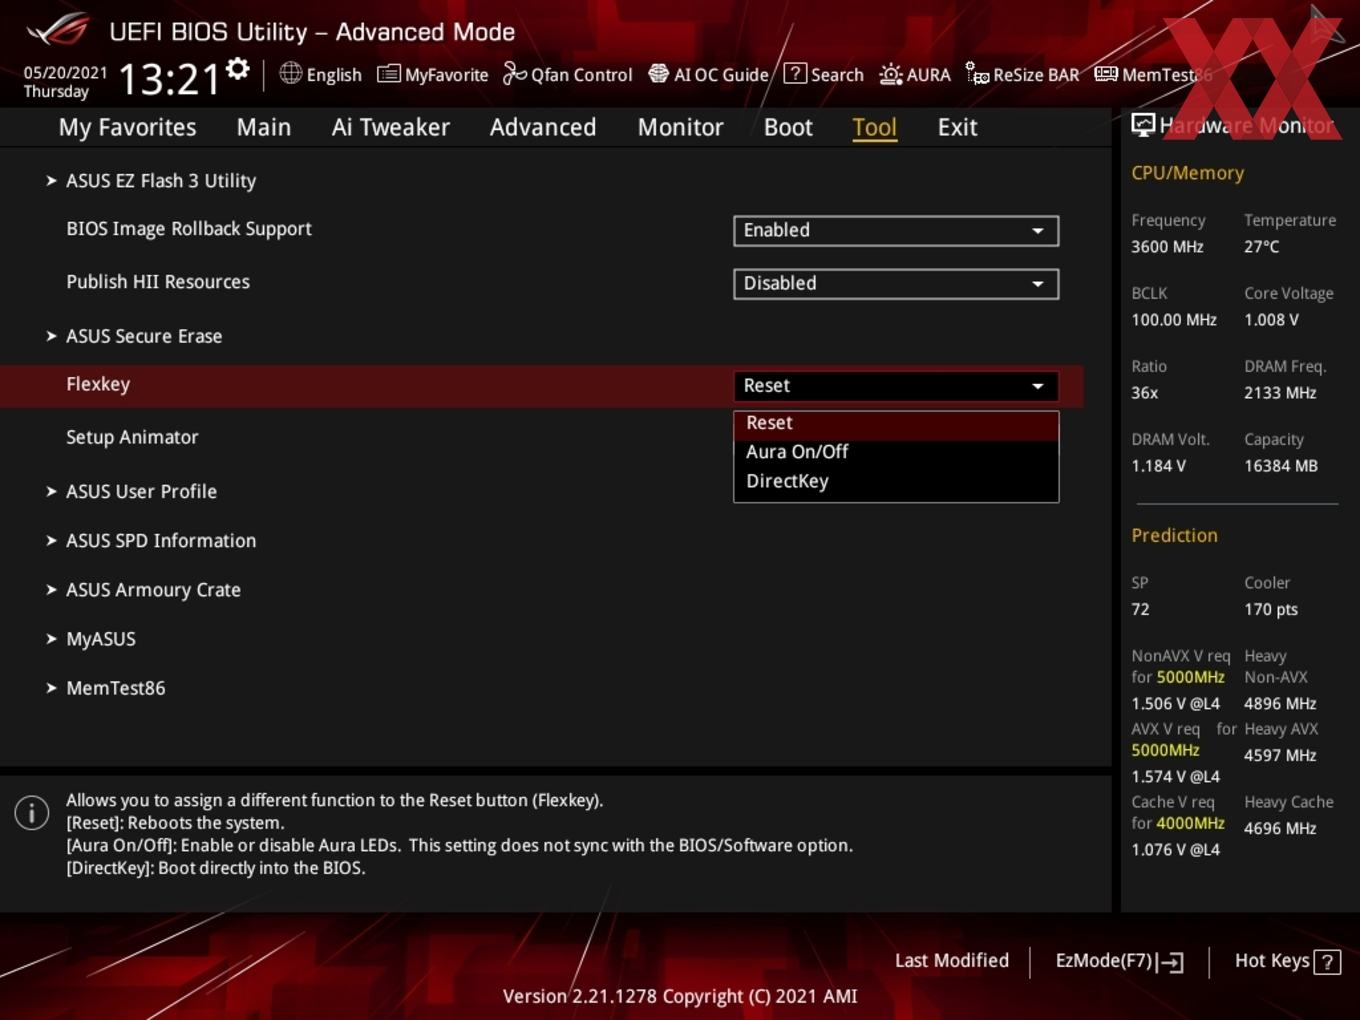Switch to My Favorites tab
Image resolution: width=1360 pixels, height=1020 pixels.
pyautogui.click(x=127, y=127)
